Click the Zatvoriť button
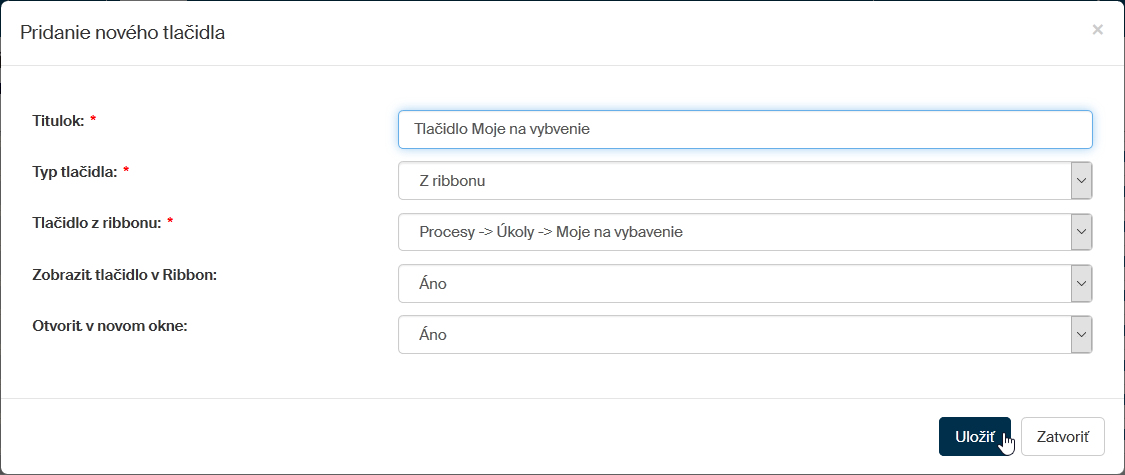 [1062, 437]
